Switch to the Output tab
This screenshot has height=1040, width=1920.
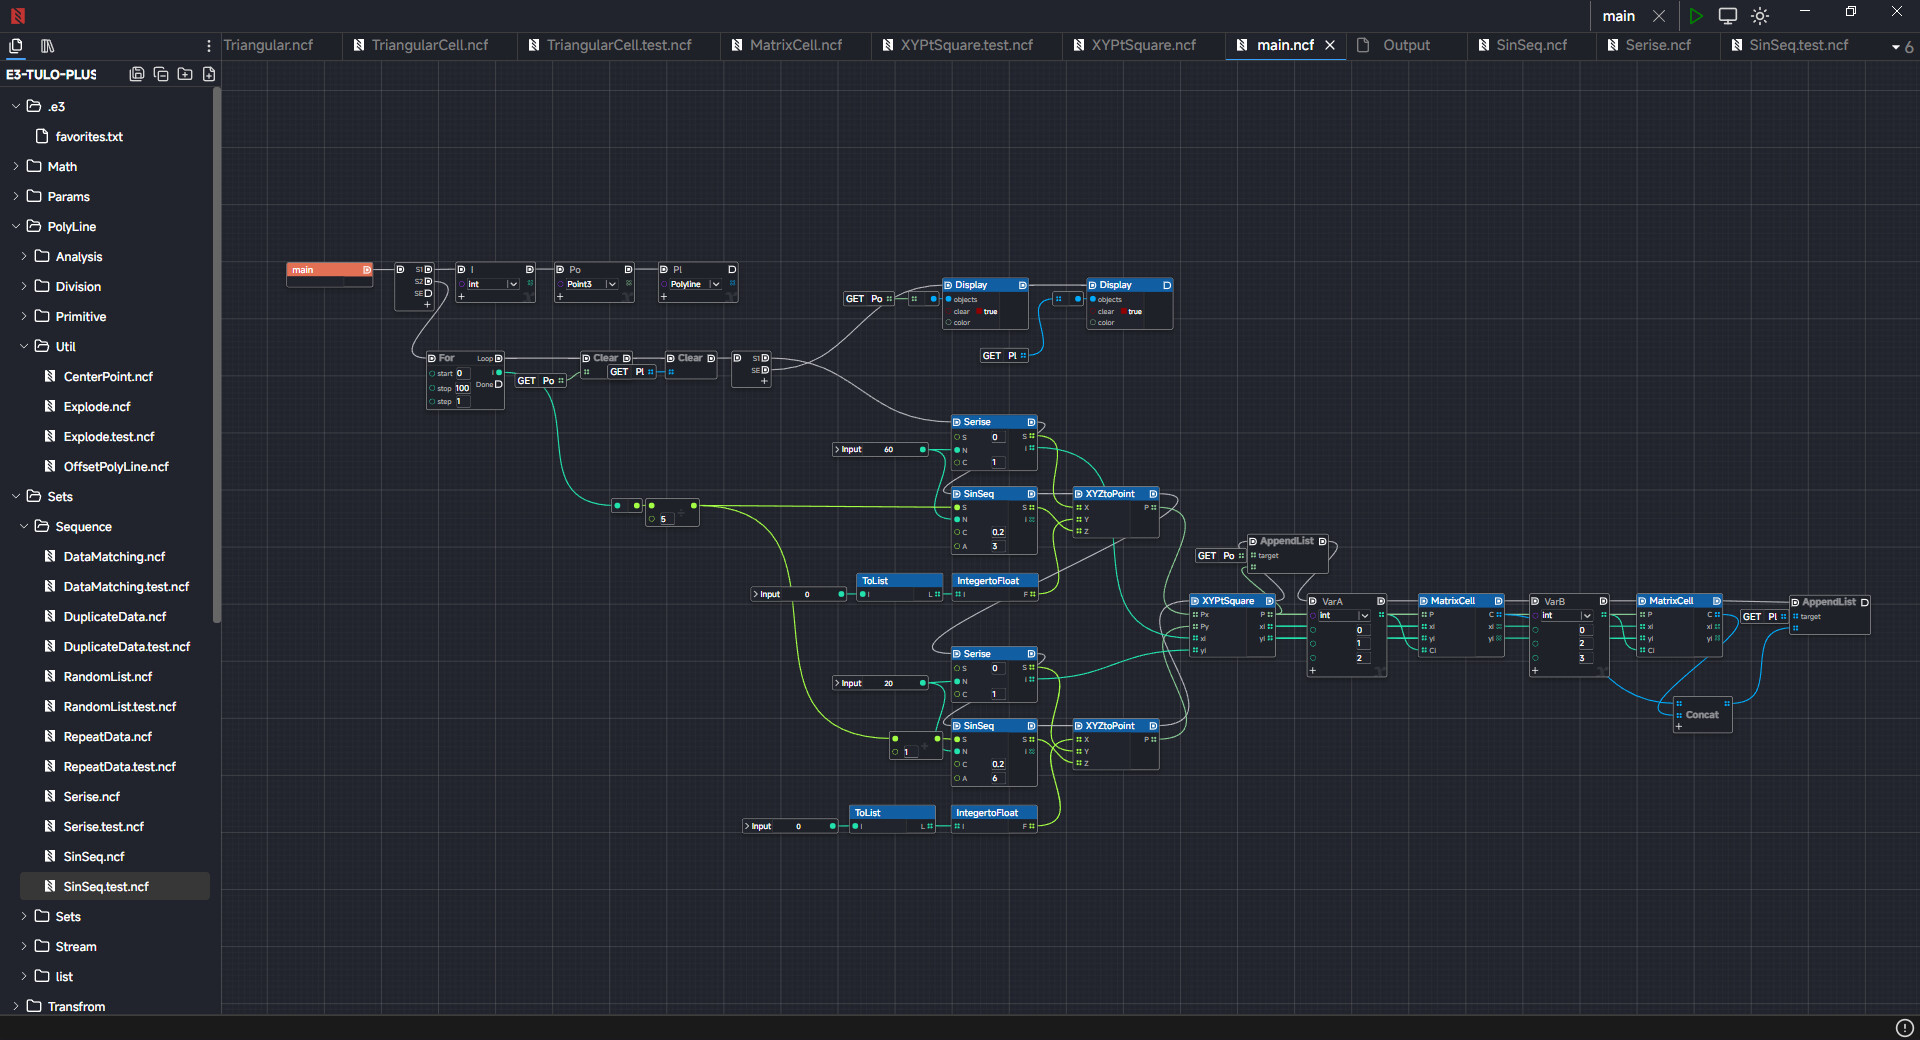1405,45
